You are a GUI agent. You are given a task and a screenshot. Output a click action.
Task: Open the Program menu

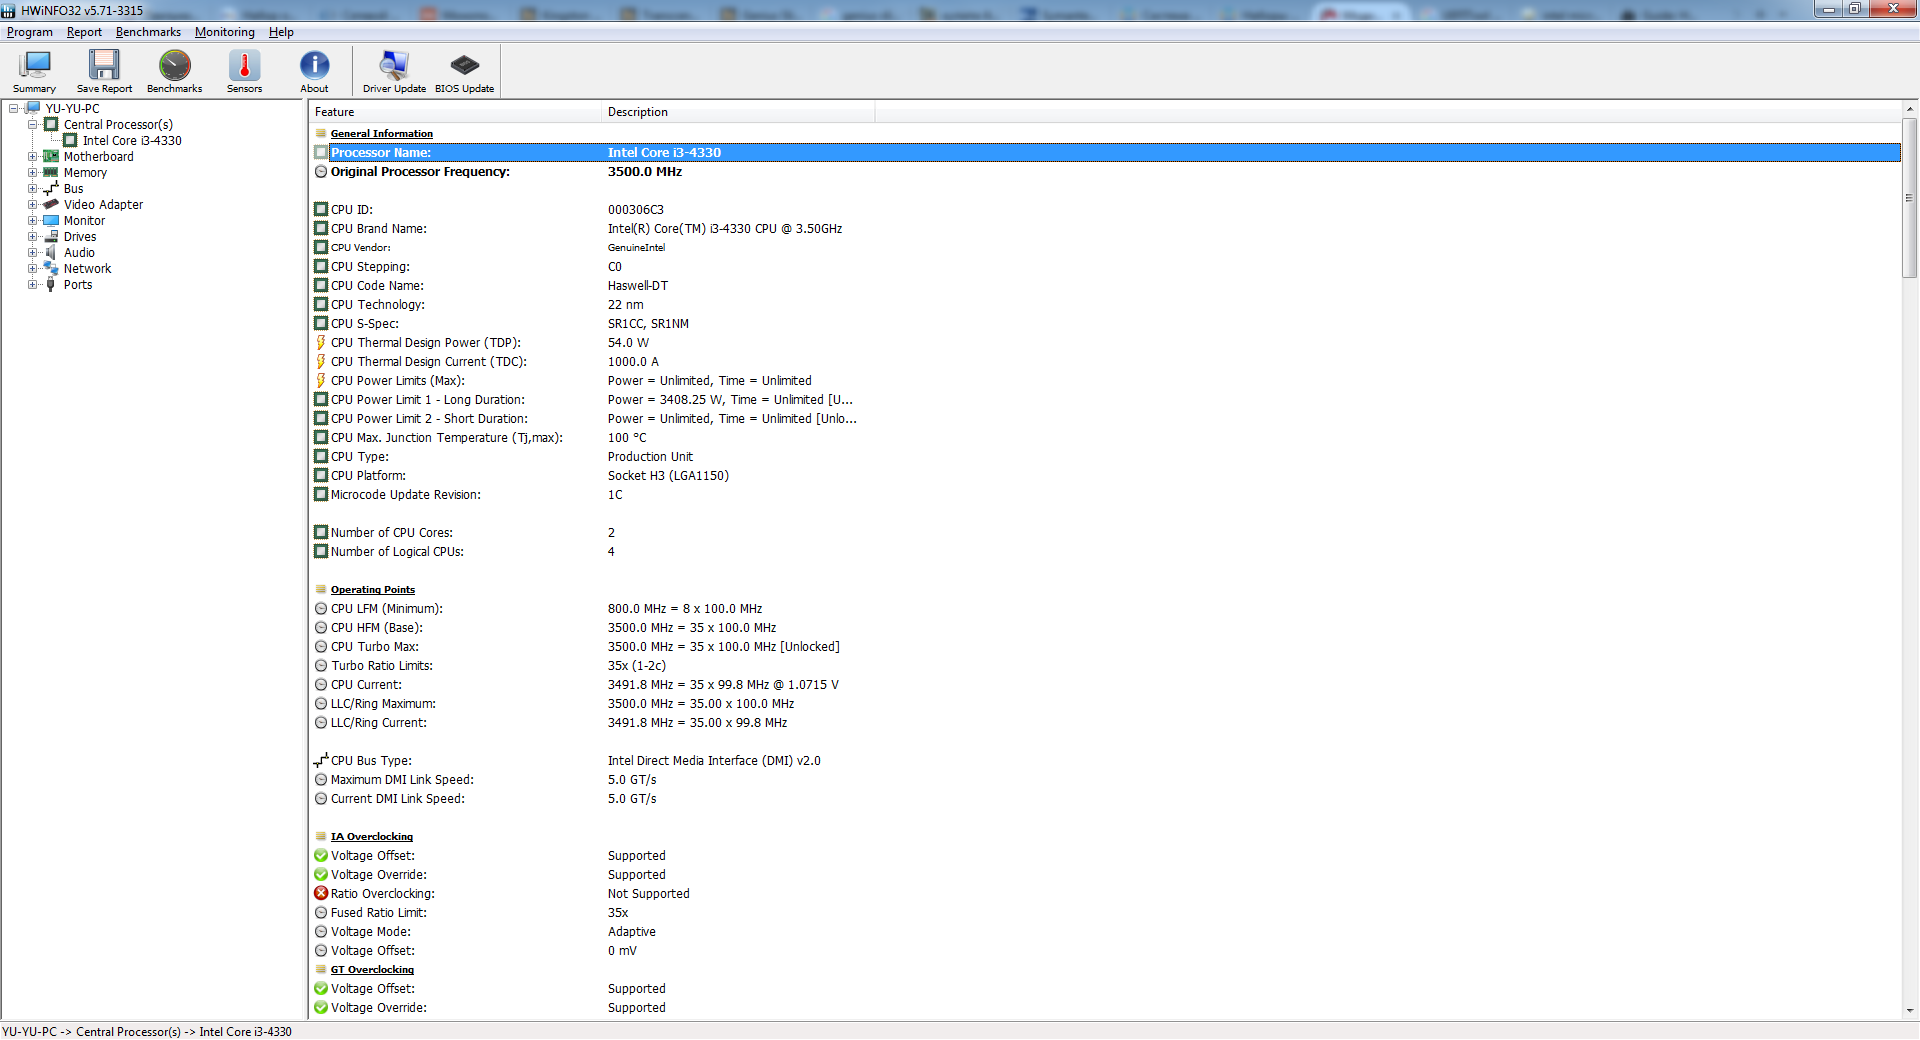(x=30, y=32)
